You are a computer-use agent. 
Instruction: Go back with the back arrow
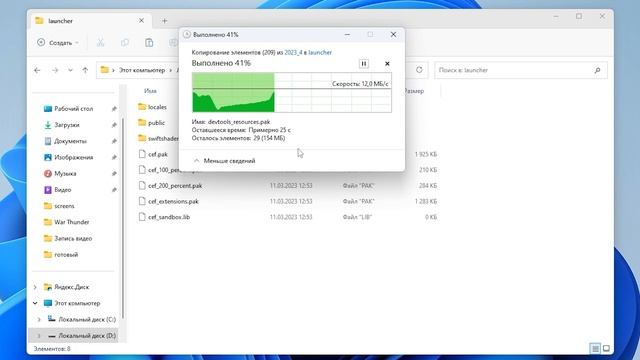point(37,70)
